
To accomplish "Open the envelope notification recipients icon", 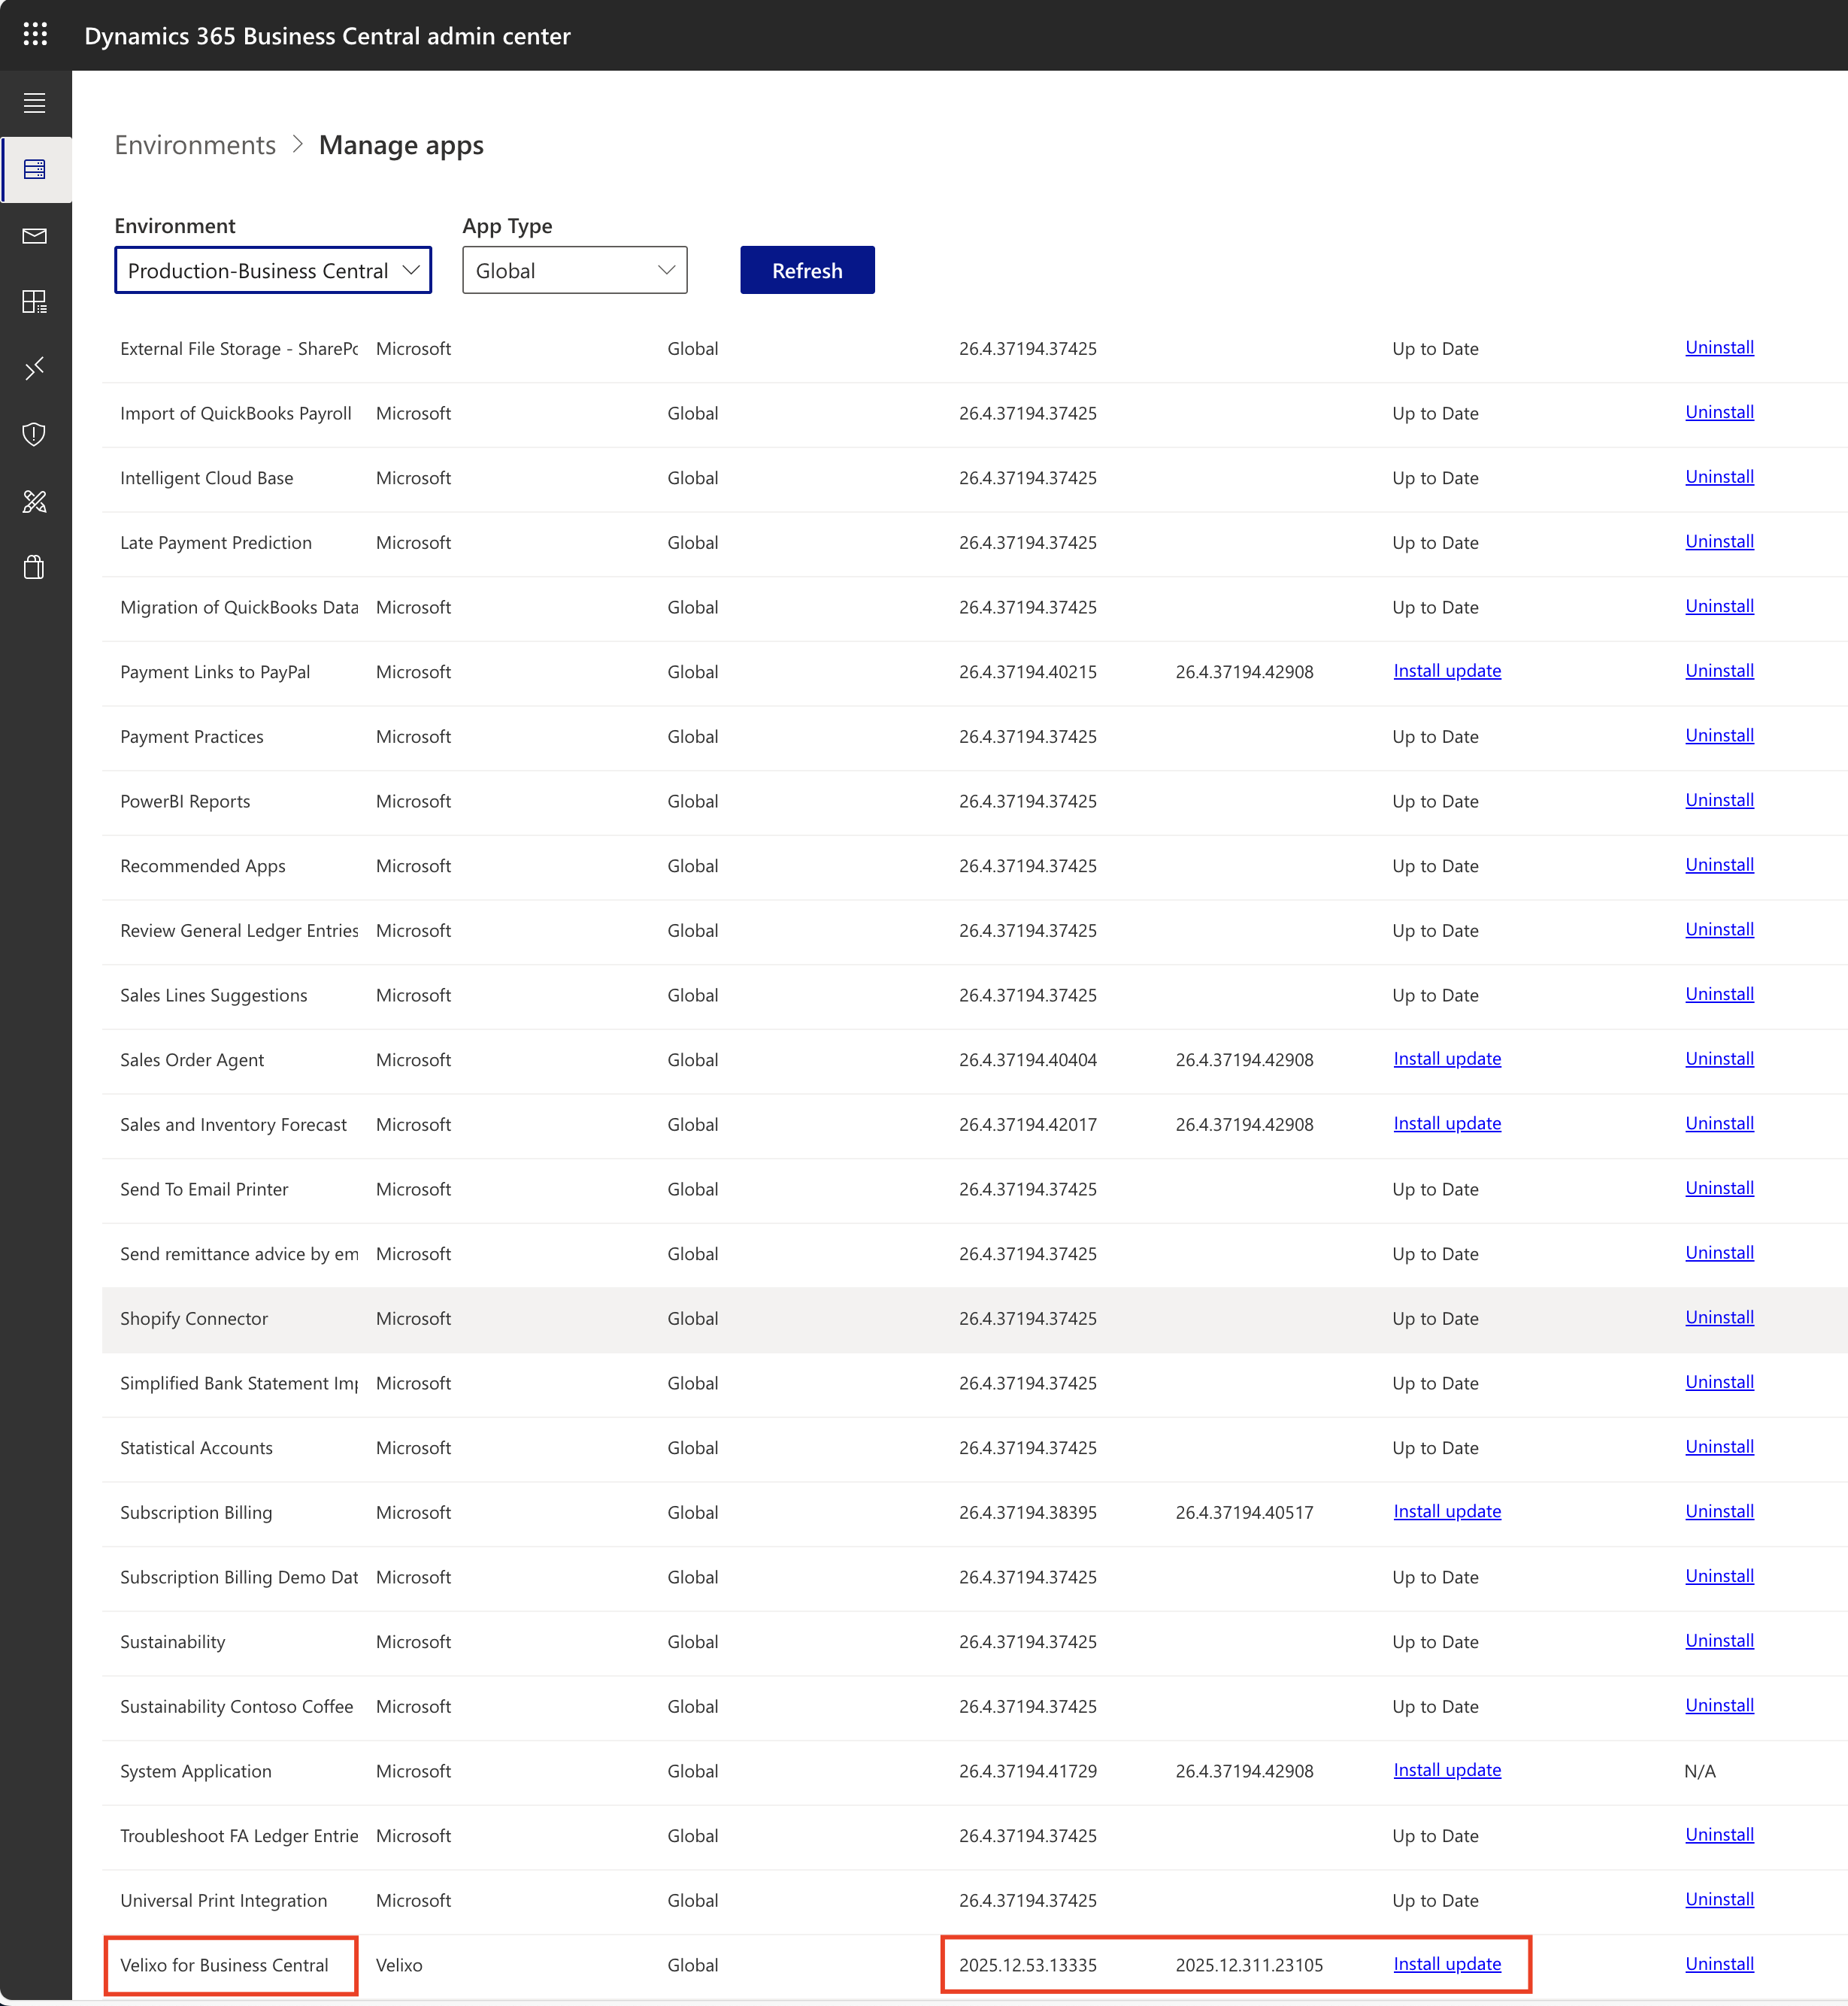I will click(35, 236).
